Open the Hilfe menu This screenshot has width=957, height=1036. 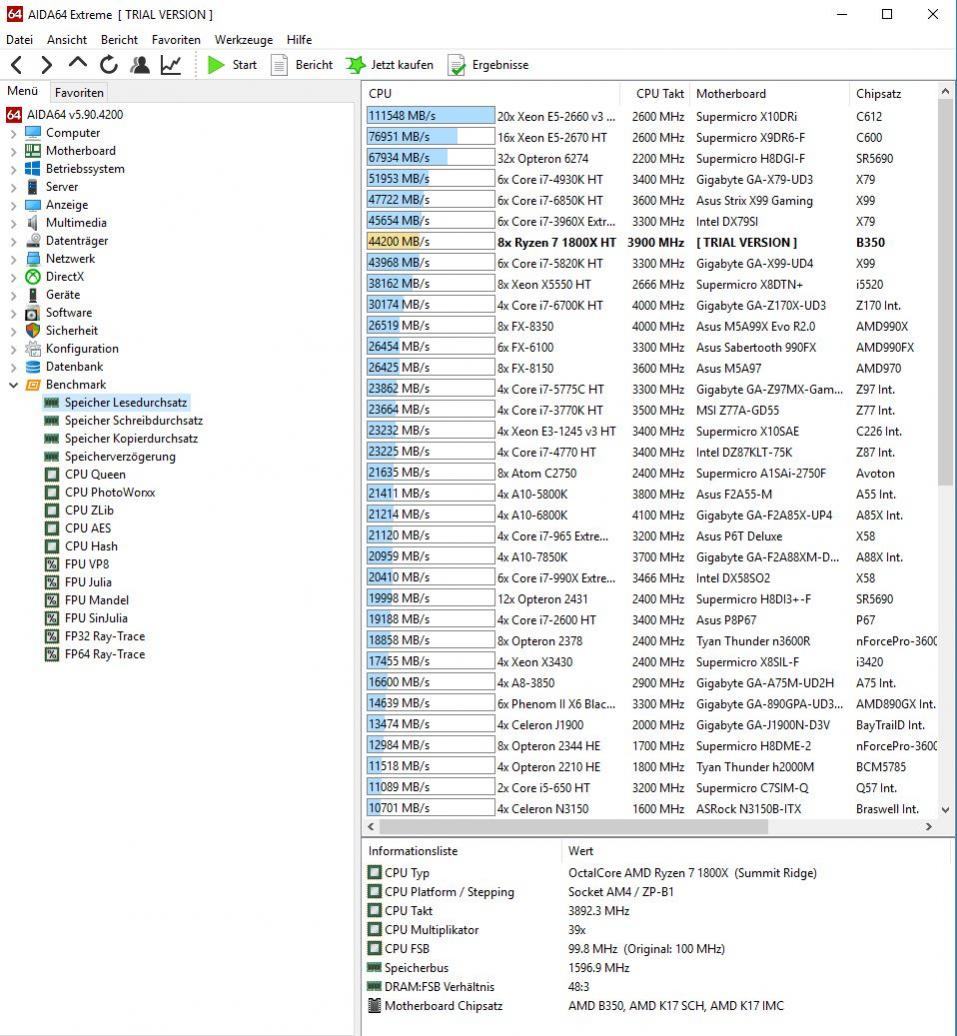click(299, 40)
